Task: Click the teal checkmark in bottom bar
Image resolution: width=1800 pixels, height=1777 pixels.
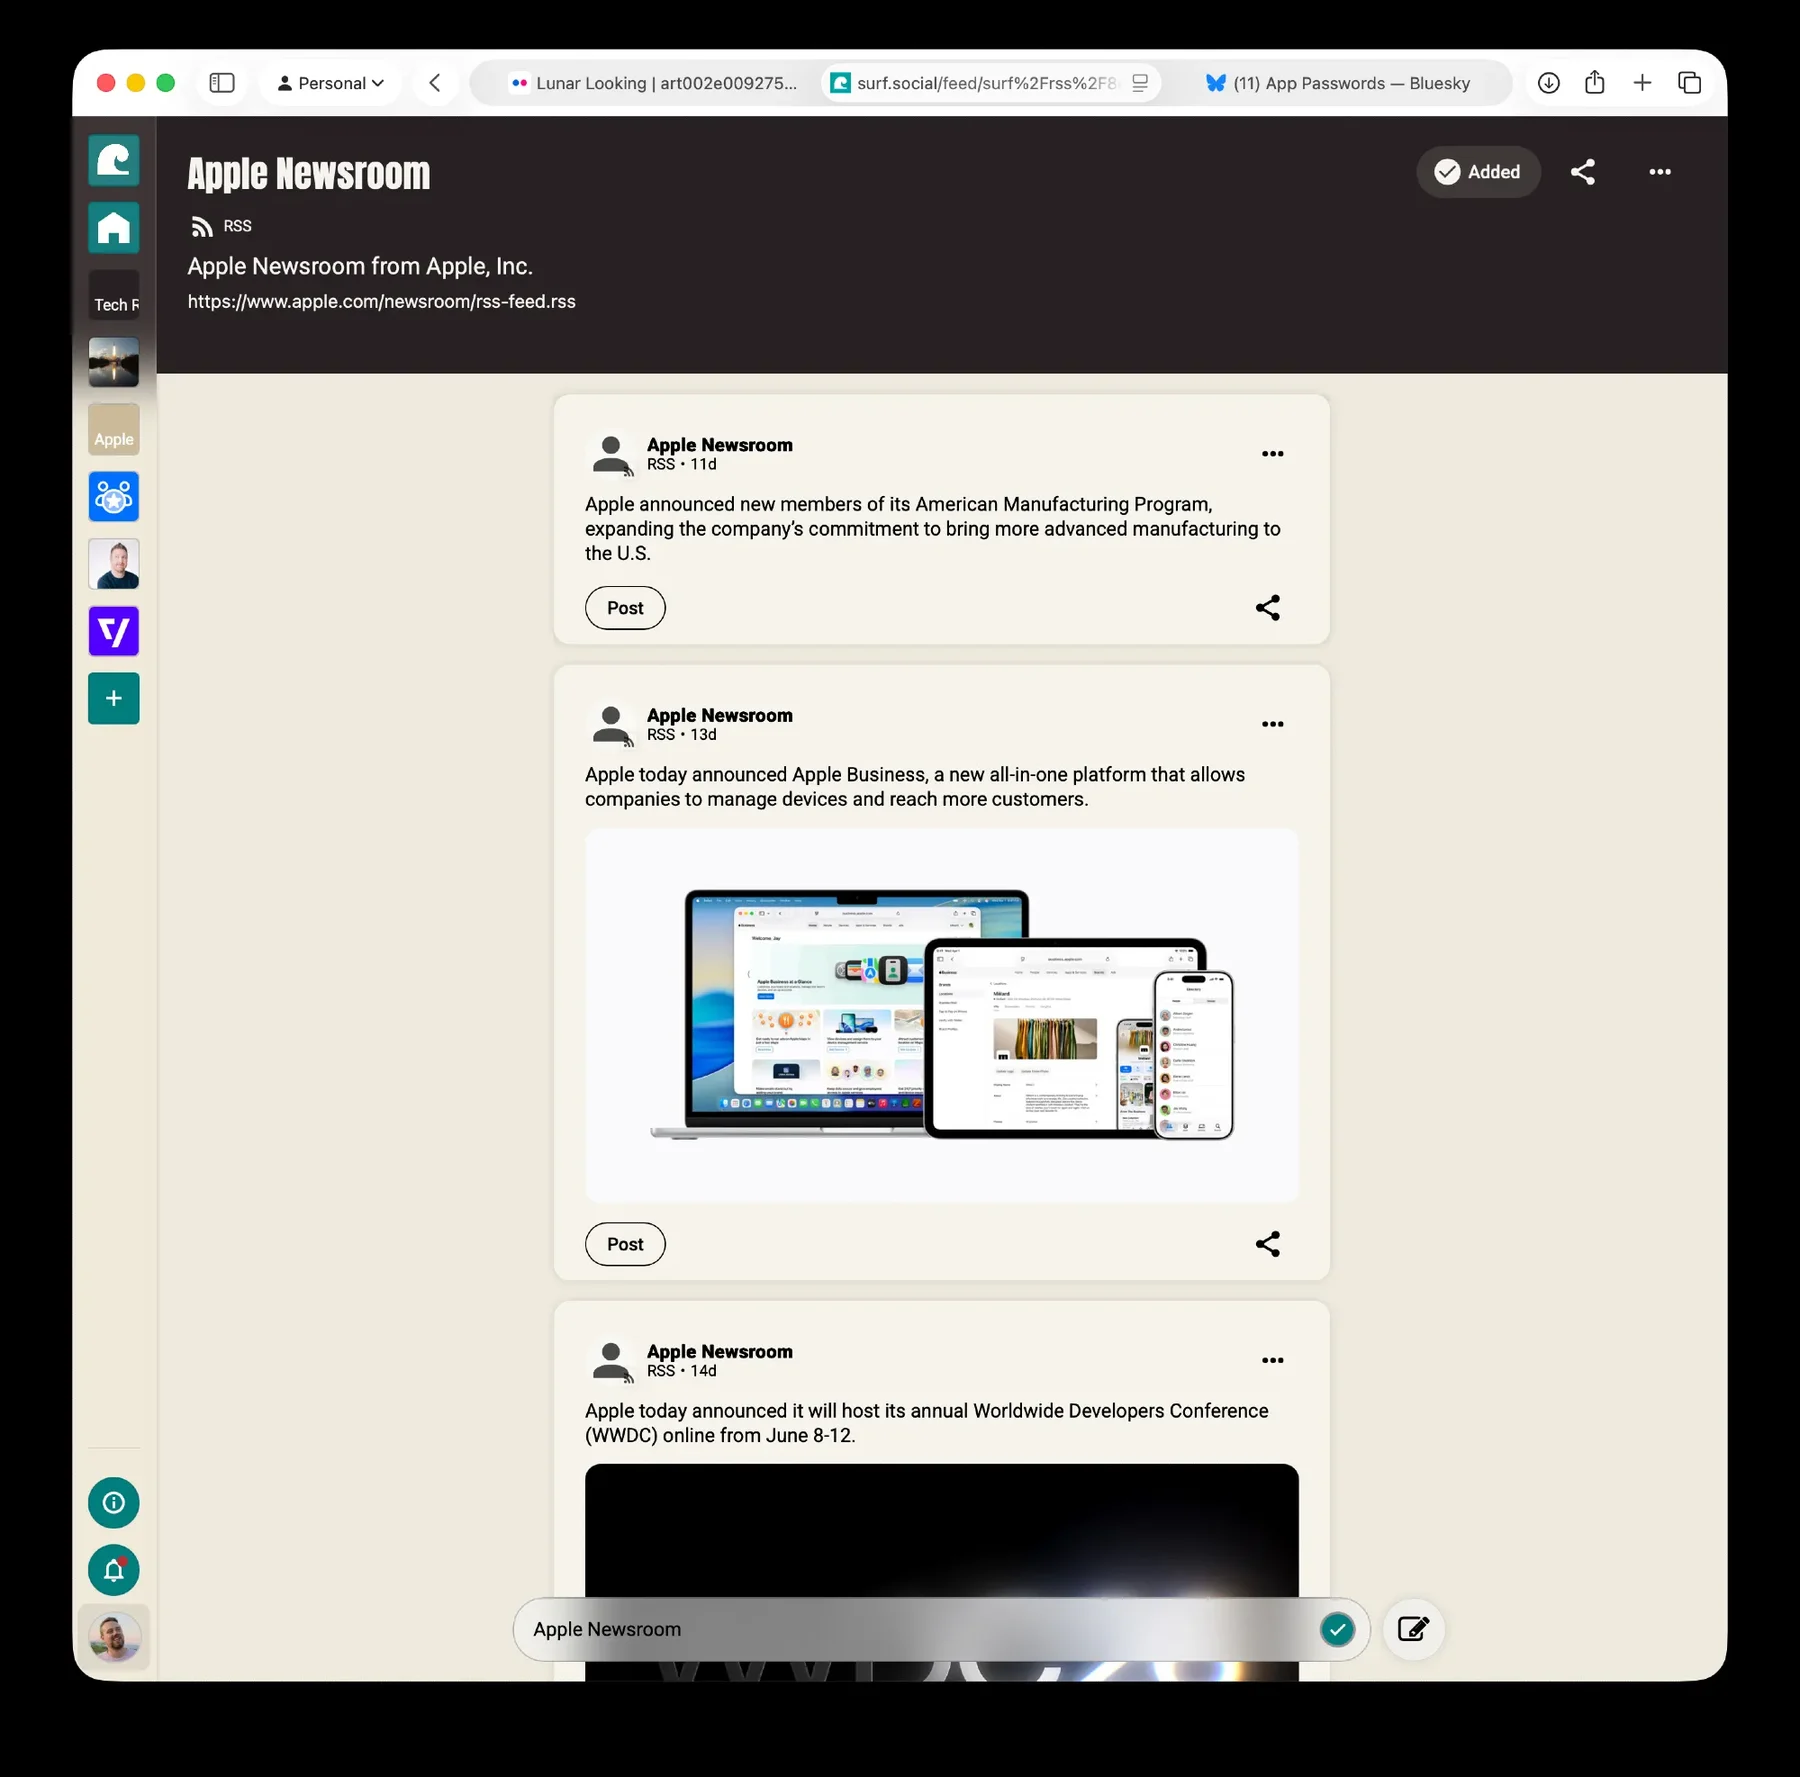Action: point(1337,1629)
